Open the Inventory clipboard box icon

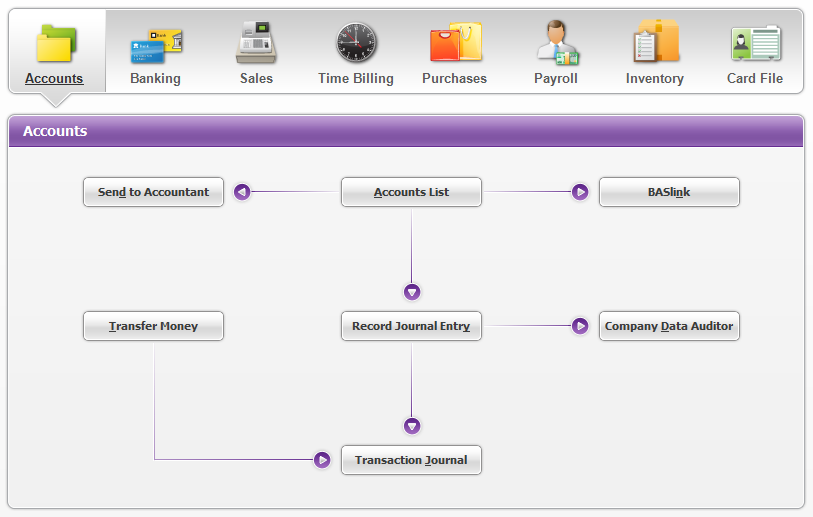tap(655, 44)
